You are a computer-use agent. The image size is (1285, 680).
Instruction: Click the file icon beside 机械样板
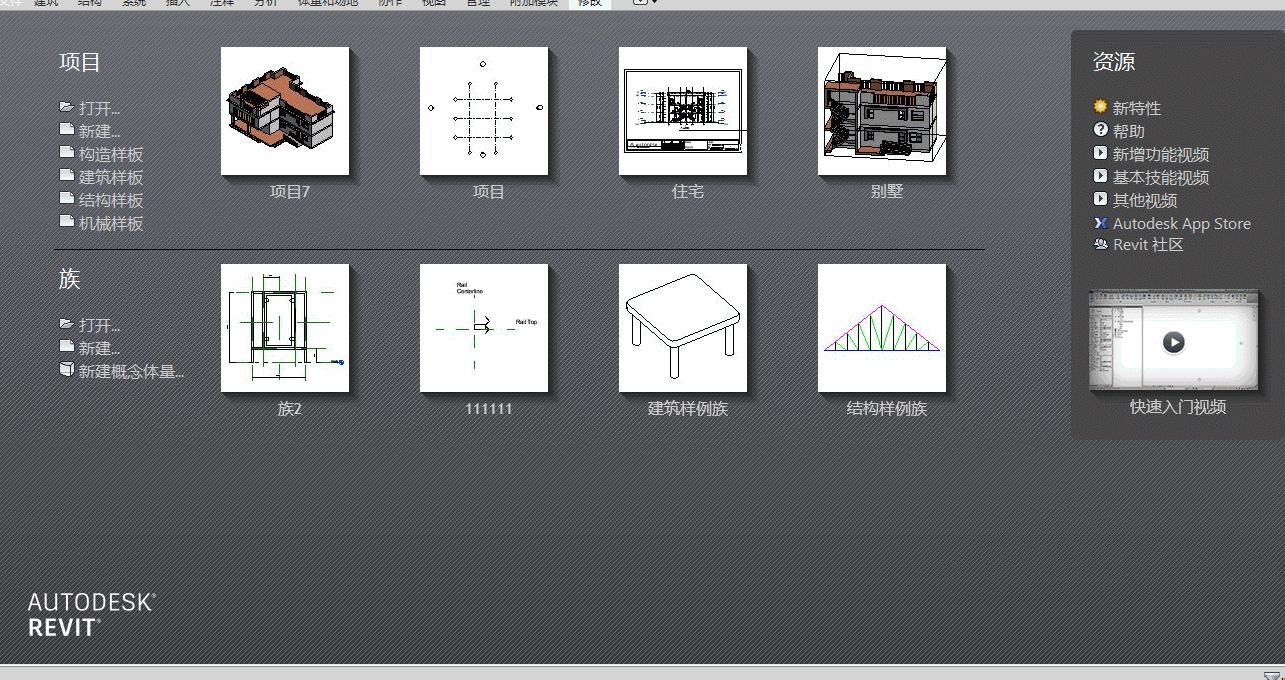pyautogui.click(x=67, y=222)
